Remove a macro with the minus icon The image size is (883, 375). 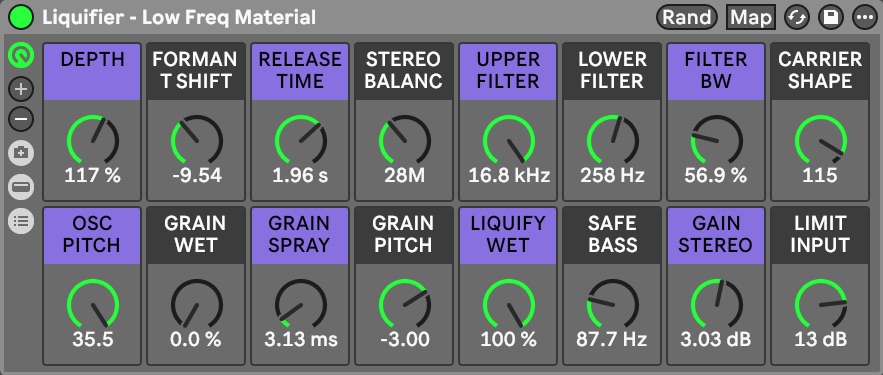click(21, 119)
